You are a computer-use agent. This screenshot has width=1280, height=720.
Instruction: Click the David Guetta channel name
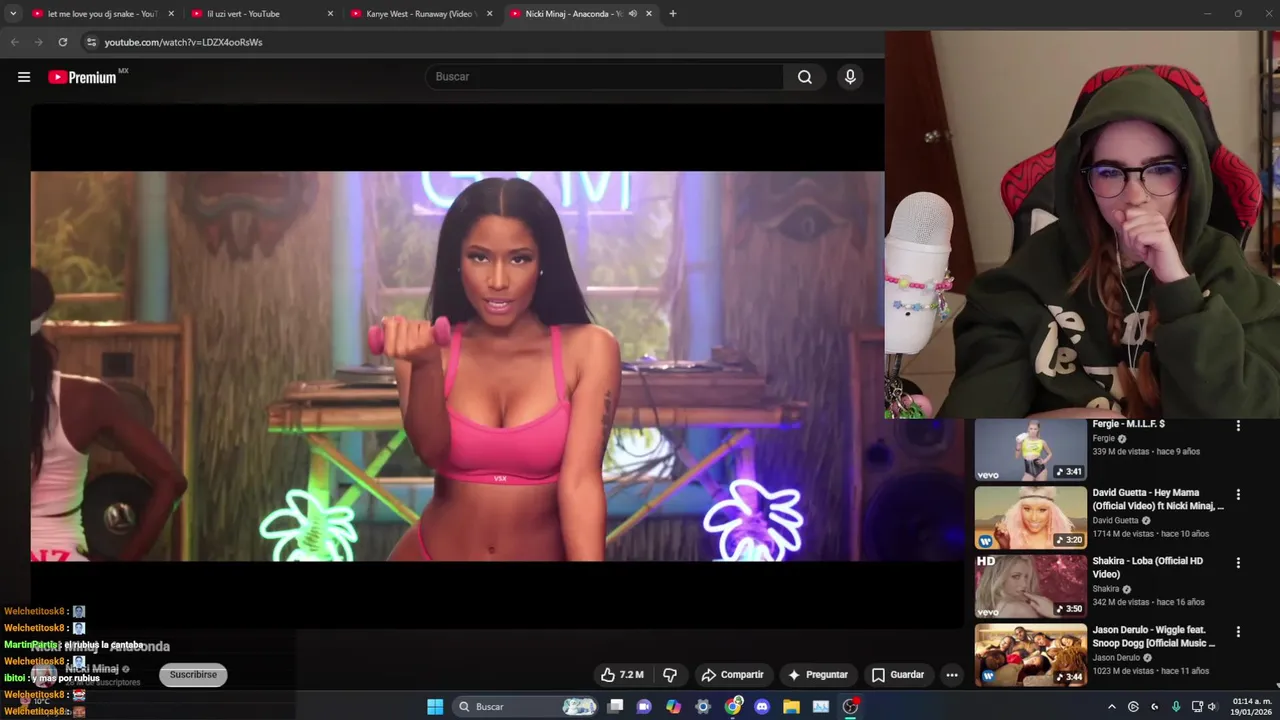coord(1115,520)
